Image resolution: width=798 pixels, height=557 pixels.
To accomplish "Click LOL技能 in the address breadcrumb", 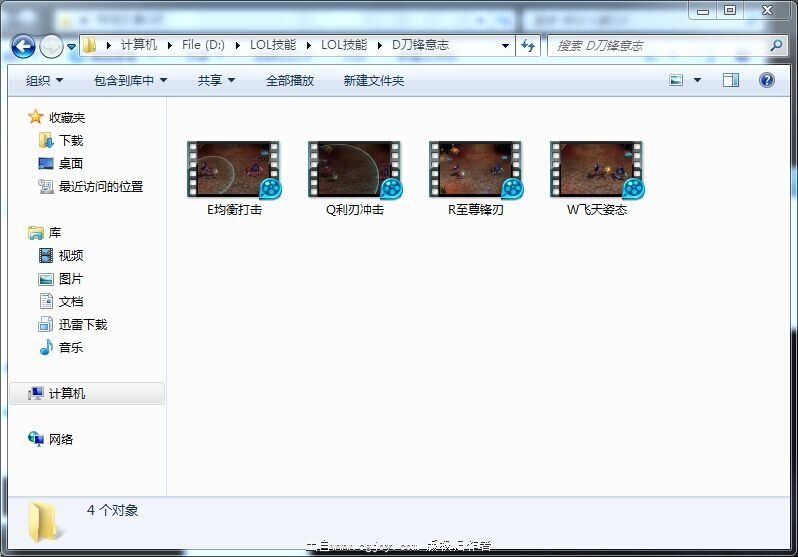I will 273,45.
